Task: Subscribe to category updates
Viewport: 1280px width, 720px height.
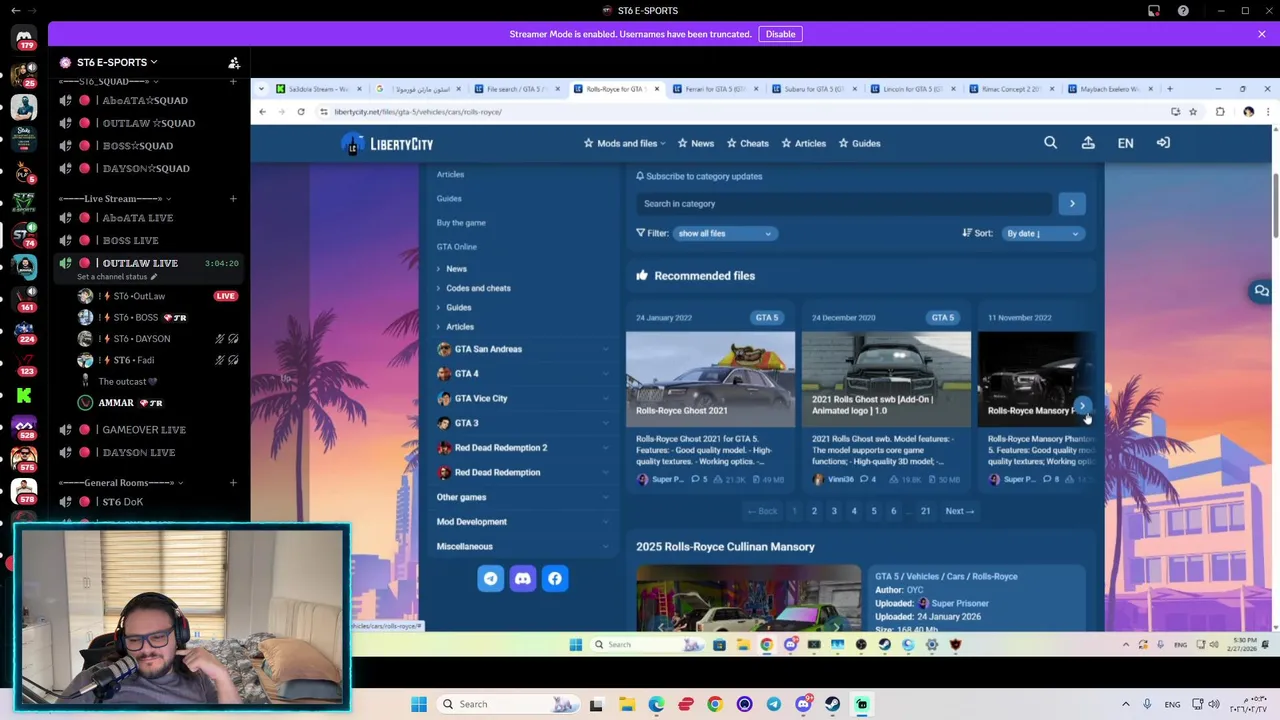Action: (x=699, y=176)
